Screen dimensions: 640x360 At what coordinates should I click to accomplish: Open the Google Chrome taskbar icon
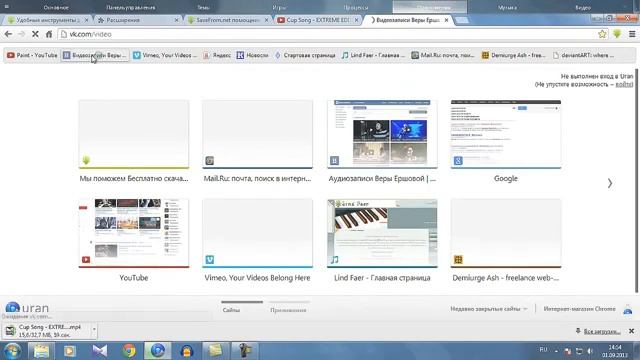(129, 351)
